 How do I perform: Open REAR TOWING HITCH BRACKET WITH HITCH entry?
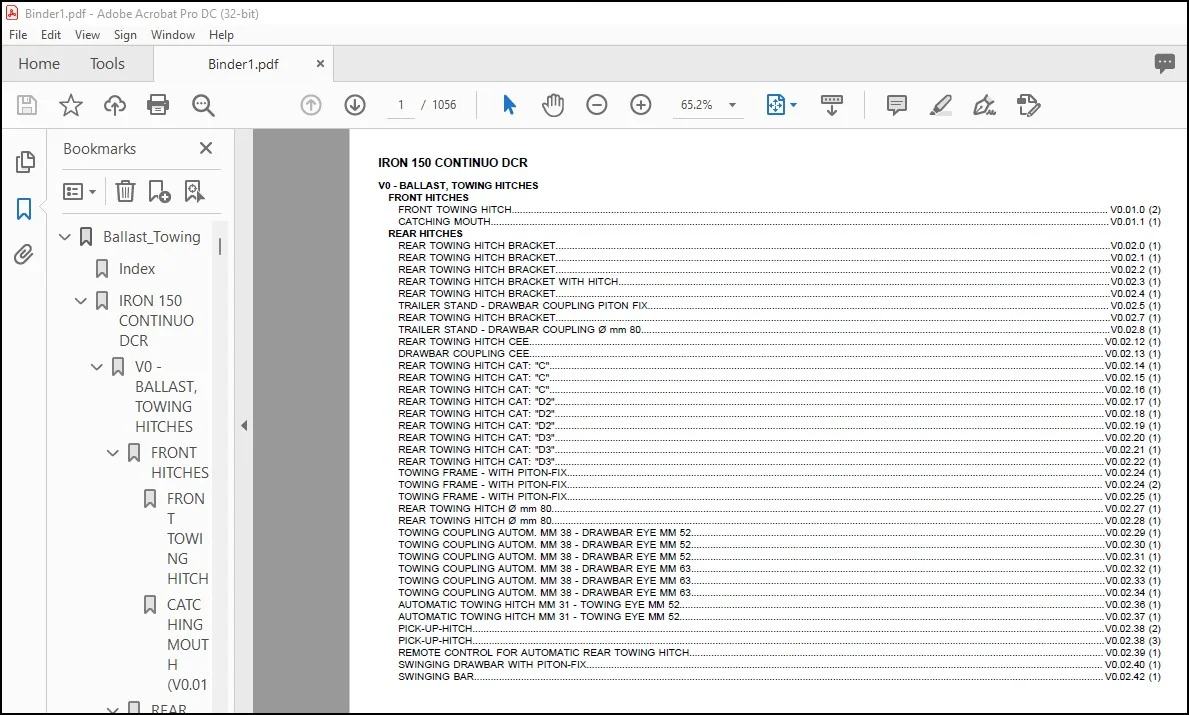(779, 281)
